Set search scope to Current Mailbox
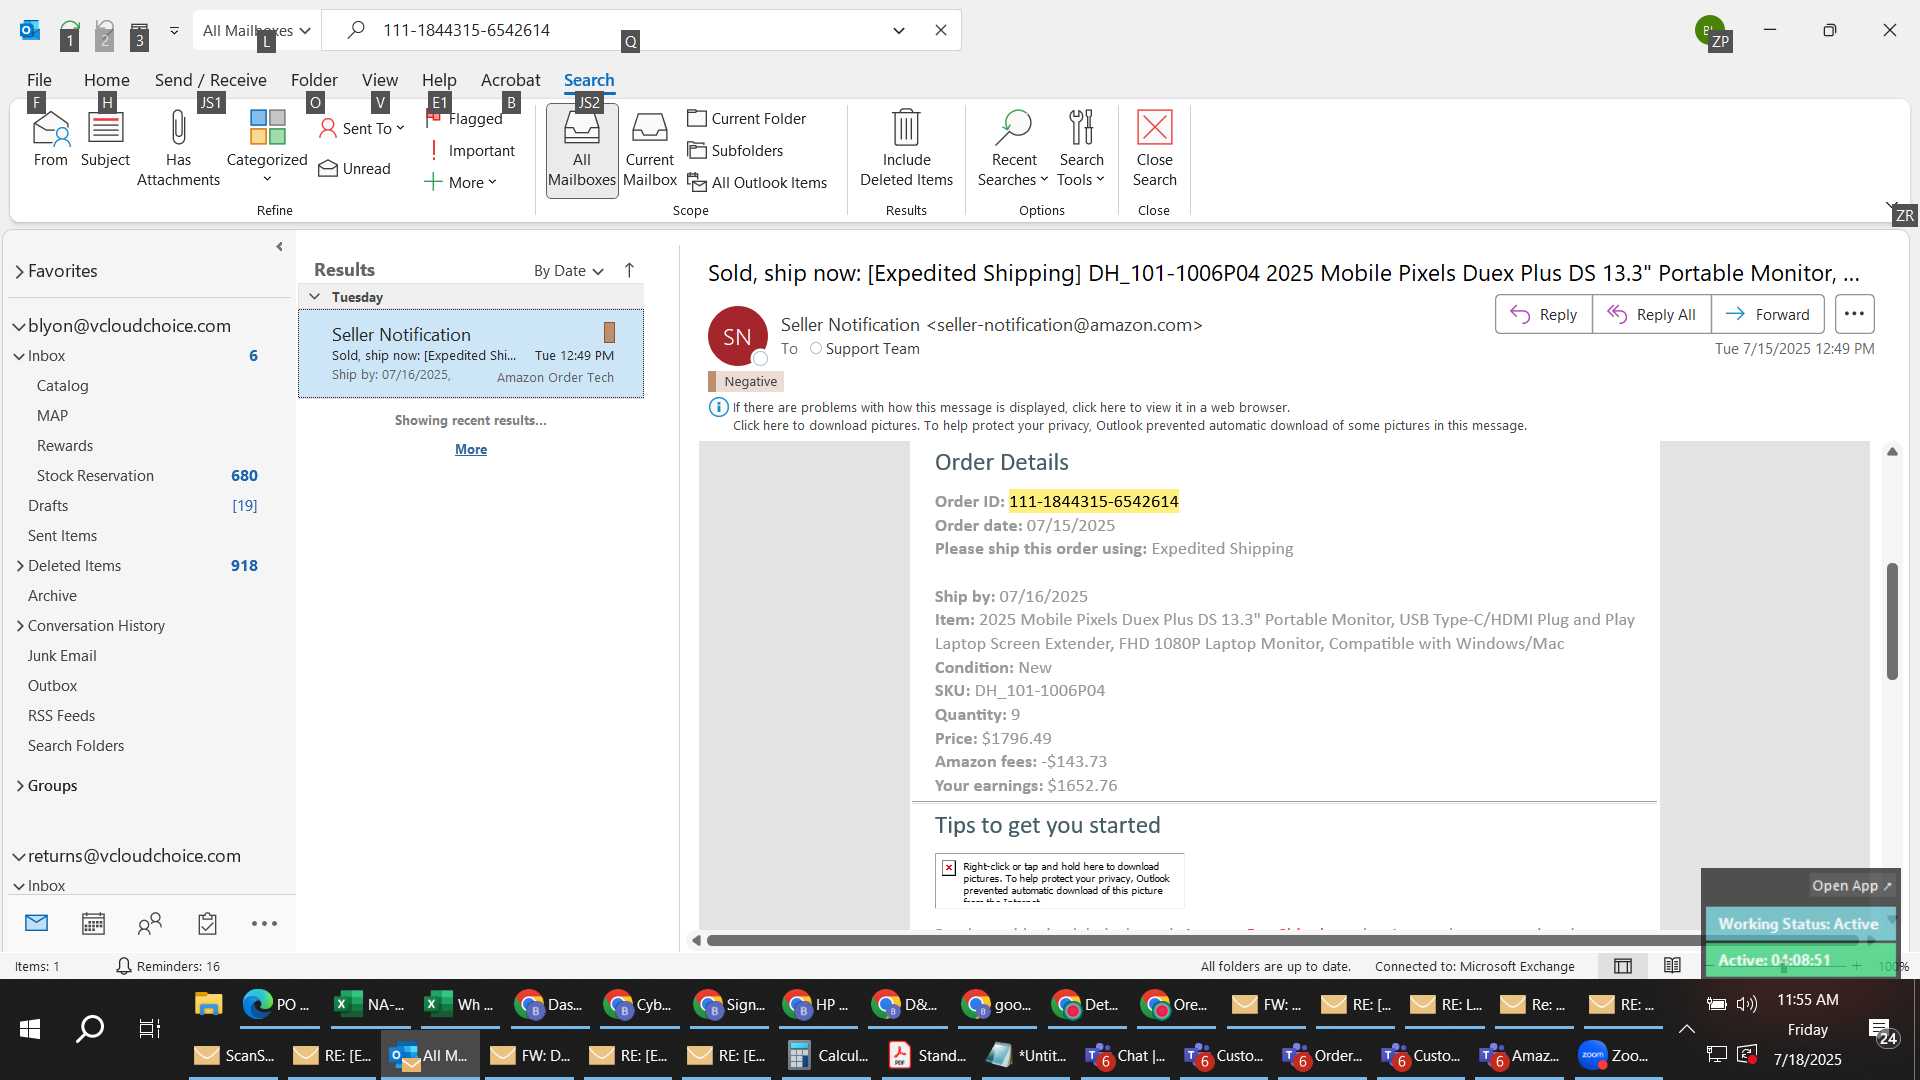 650,150
